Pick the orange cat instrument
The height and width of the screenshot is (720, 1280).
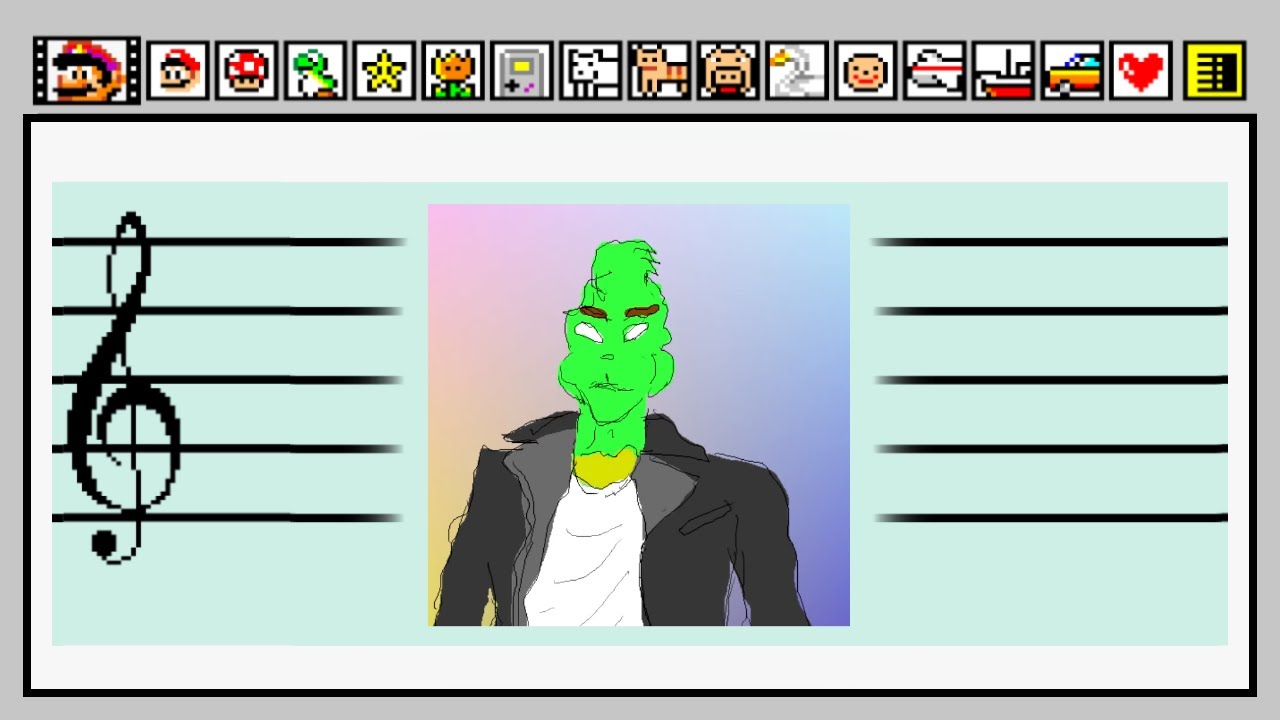pyautogui.click(x=660, y=71)
